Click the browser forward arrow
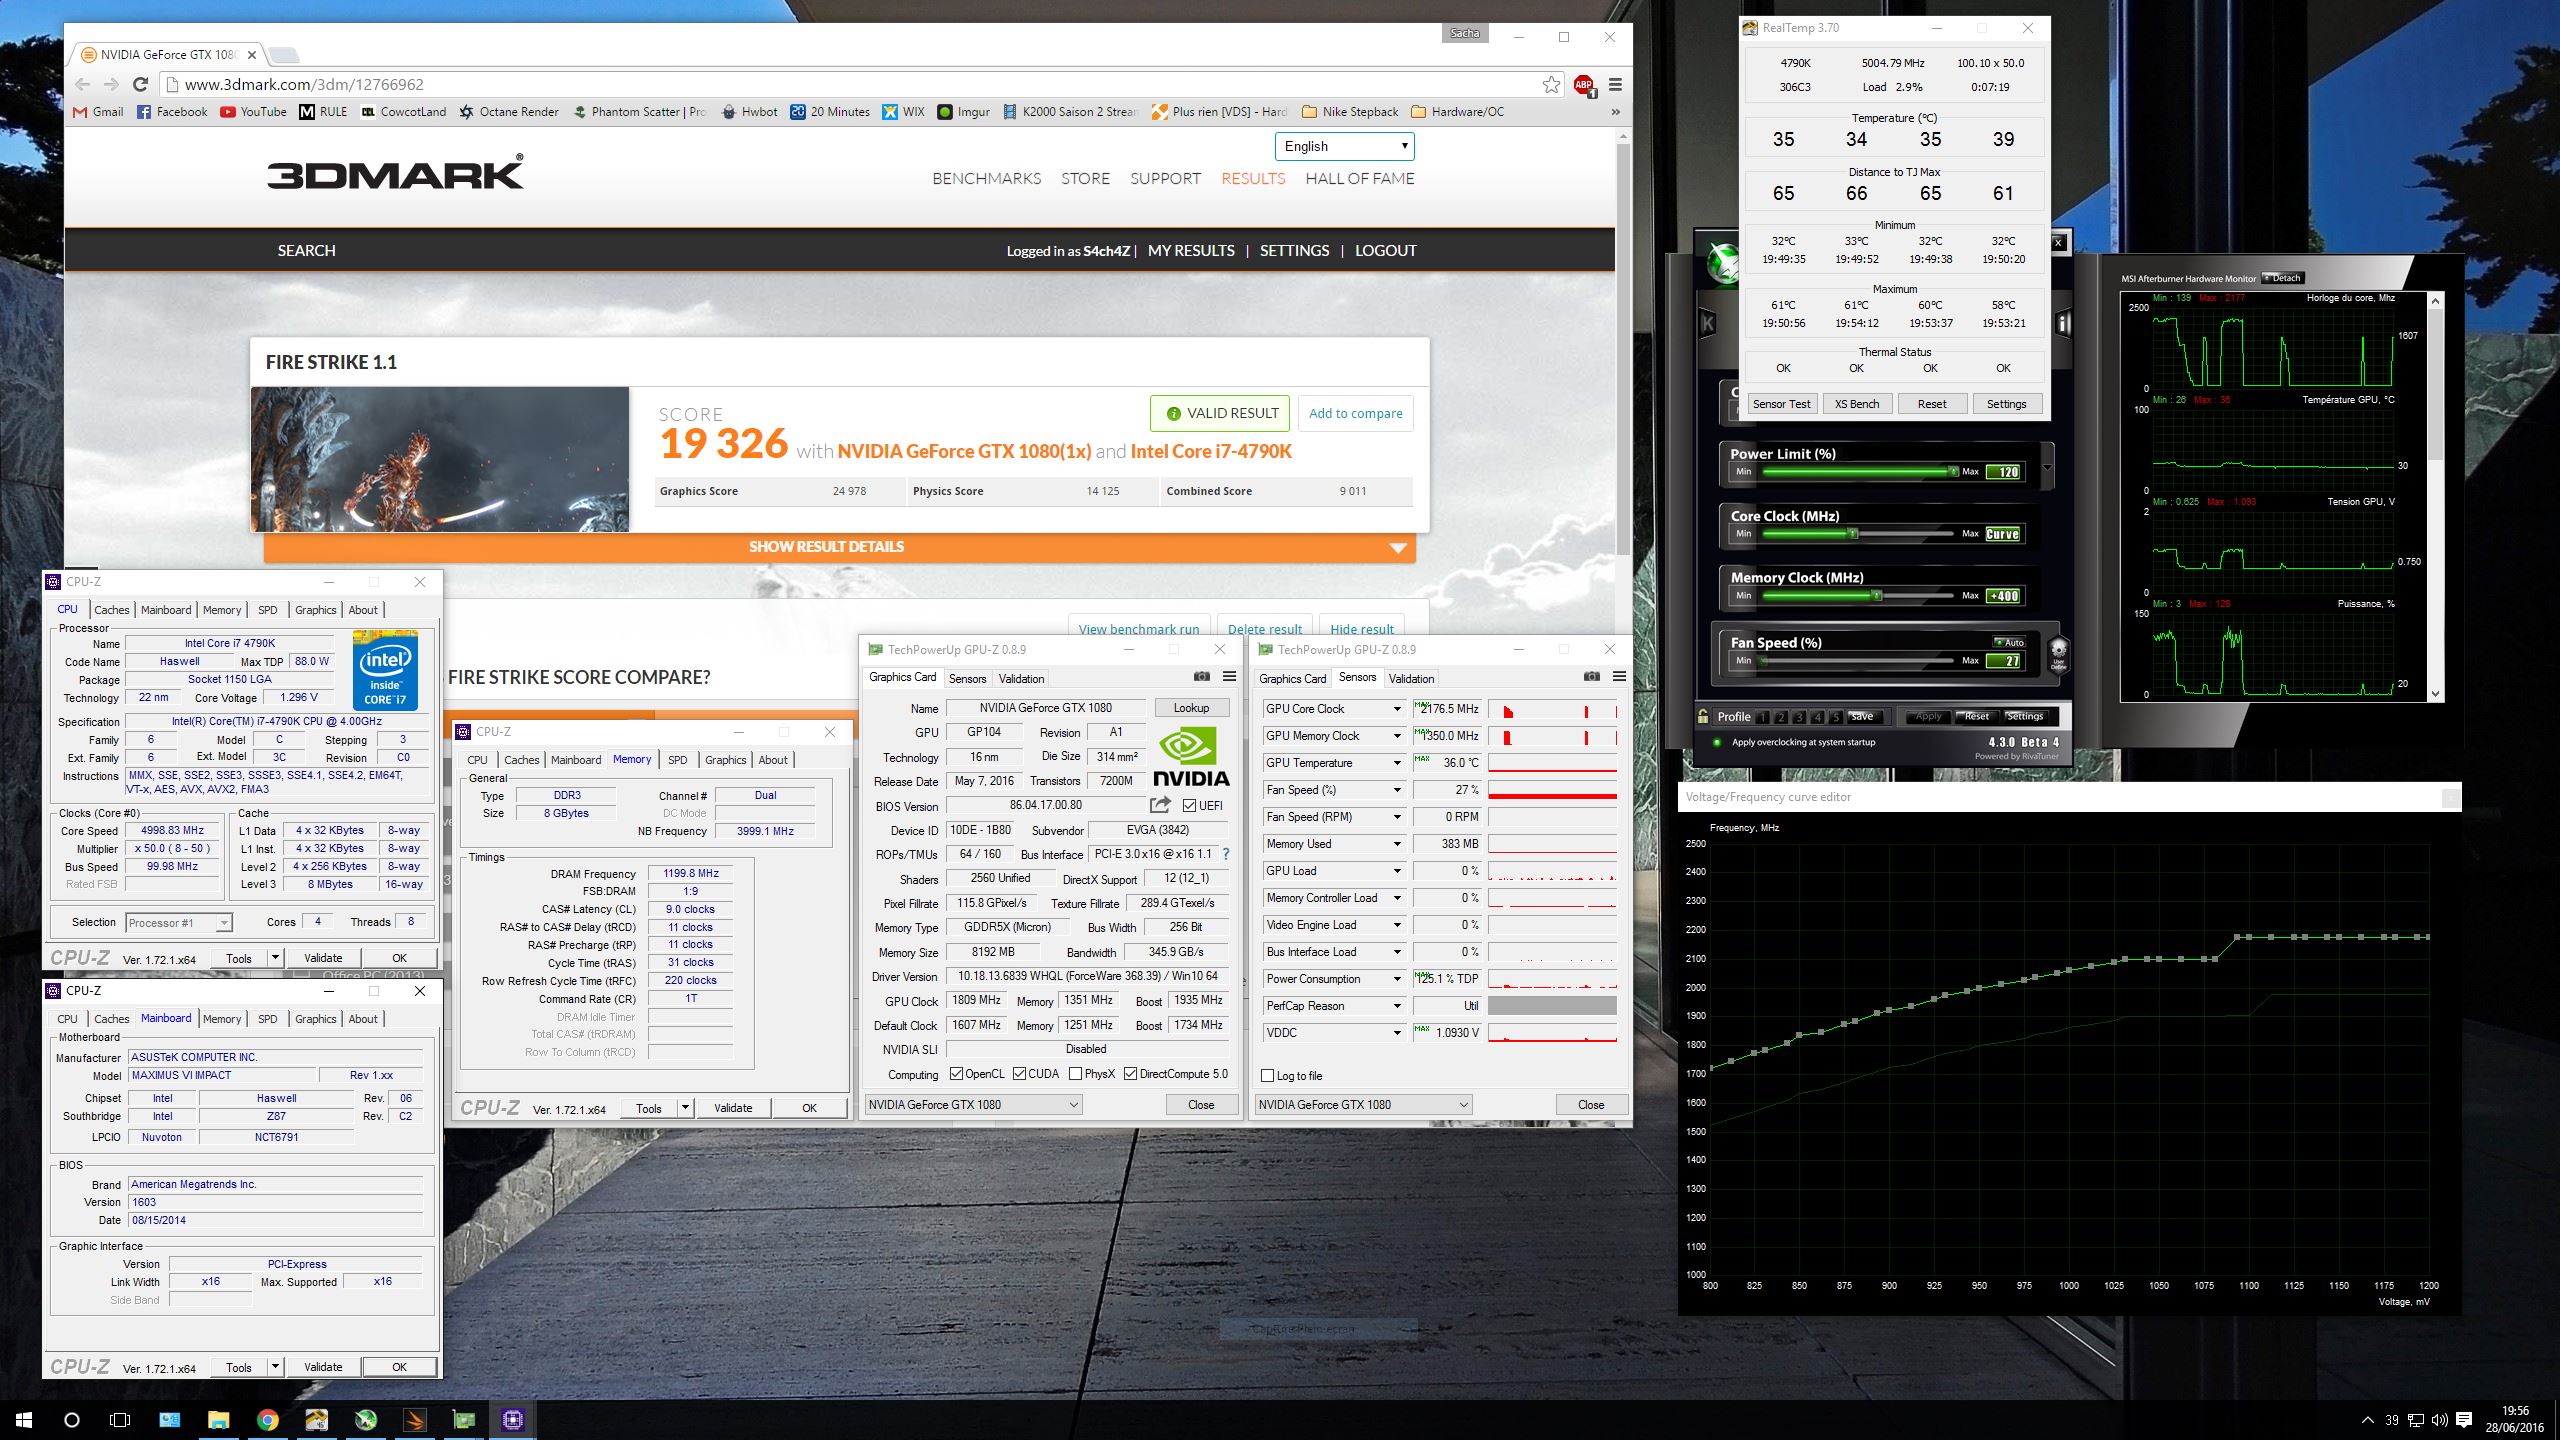 [x=111, y=85]
